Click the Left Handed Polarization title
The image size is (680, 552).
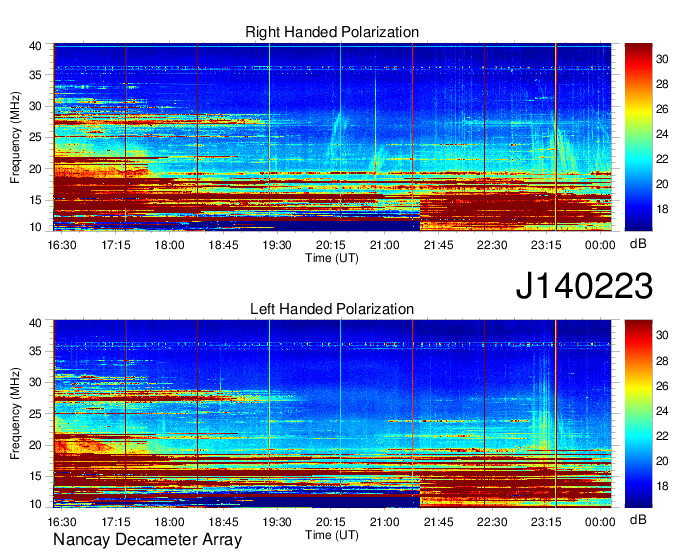point(332,309)
